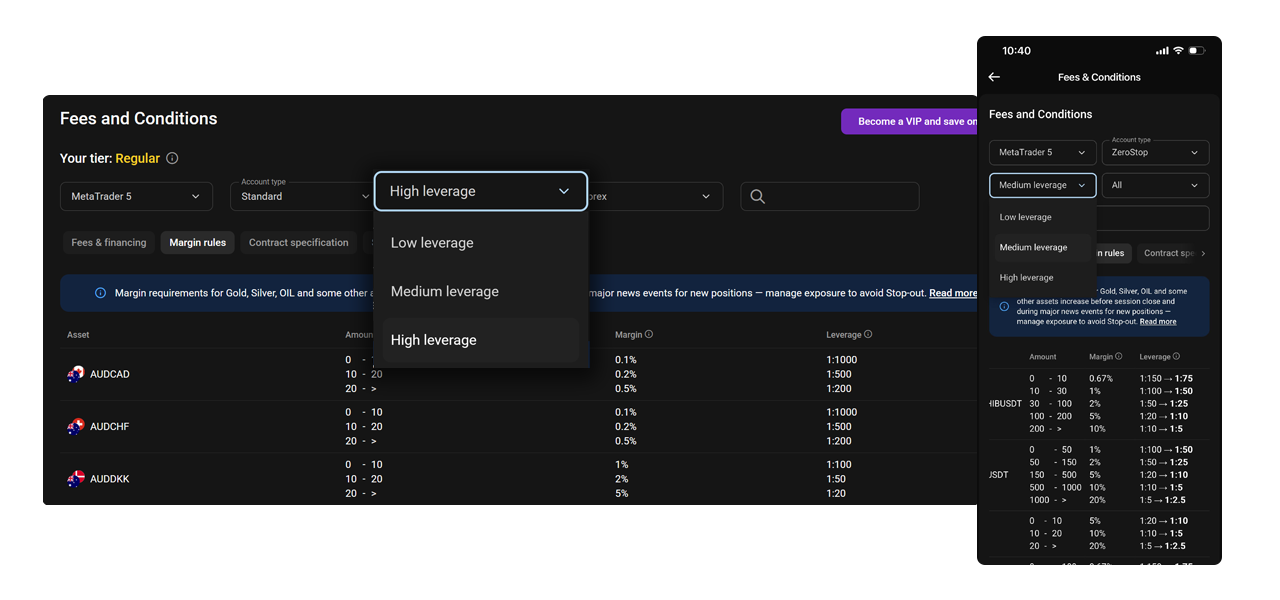This screenshot has width=1280, height=600.
Task: Click AUDDKK's 1:100 leverage value
Action: pyautogui.click(x=841, y=465)
